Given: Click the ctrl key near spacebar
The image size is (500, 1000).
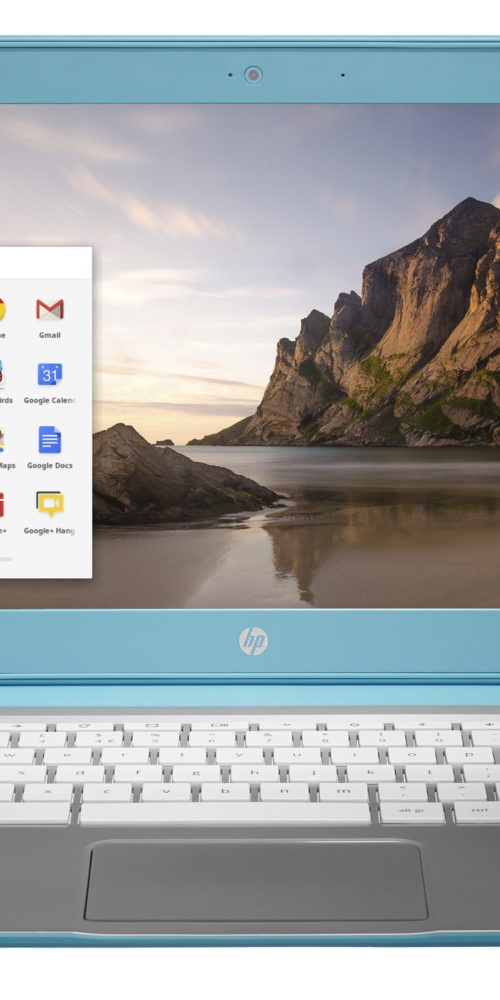Looking at the screenshot, I should pyautogui.click(x=477, y=812).
